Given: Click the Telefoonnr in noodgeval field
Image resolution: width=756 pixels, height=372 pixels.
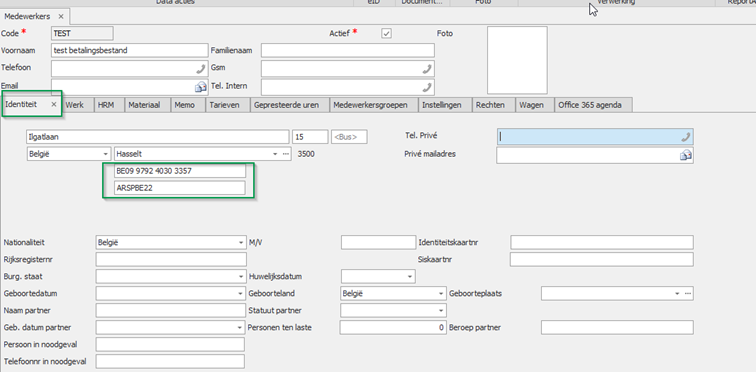Looking at the screenshot, I should pyautogui.click(x=170, y=361).
